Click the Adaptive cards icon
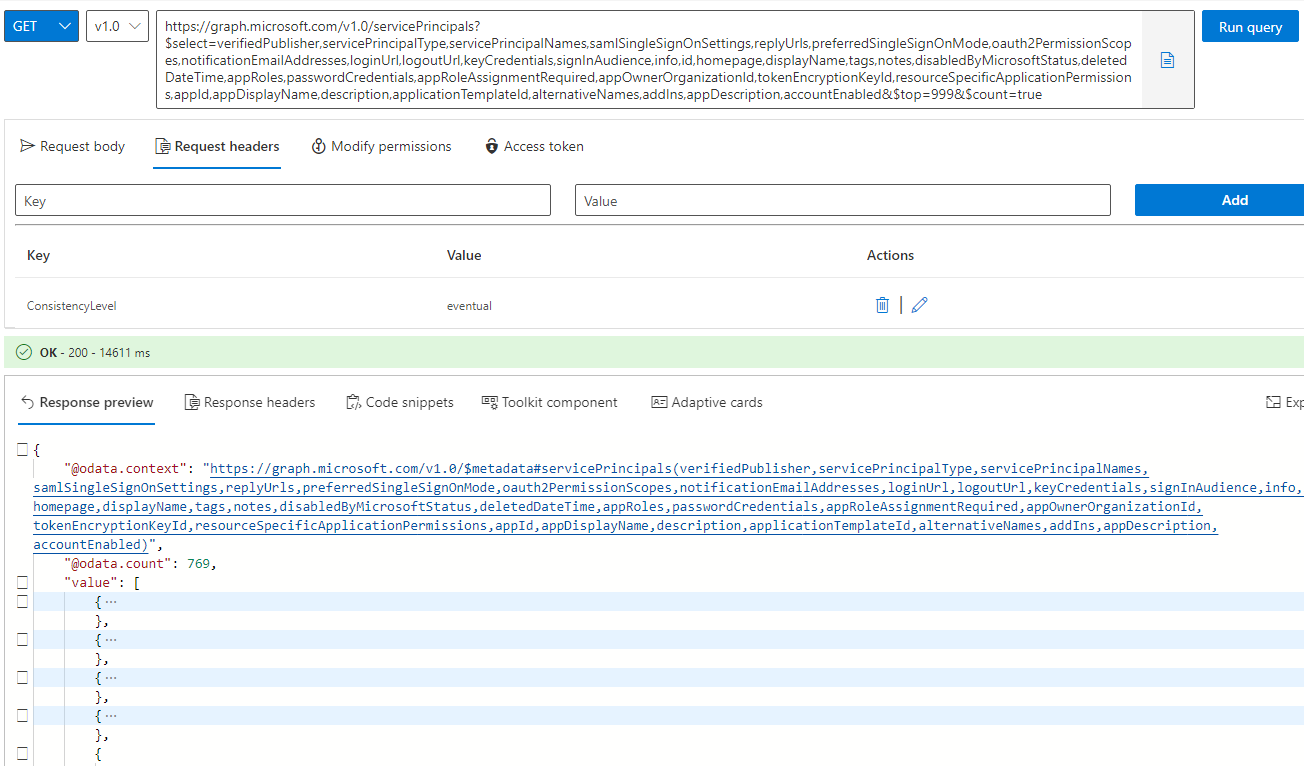Screen dimensions: 1304x766 point(659,402)
